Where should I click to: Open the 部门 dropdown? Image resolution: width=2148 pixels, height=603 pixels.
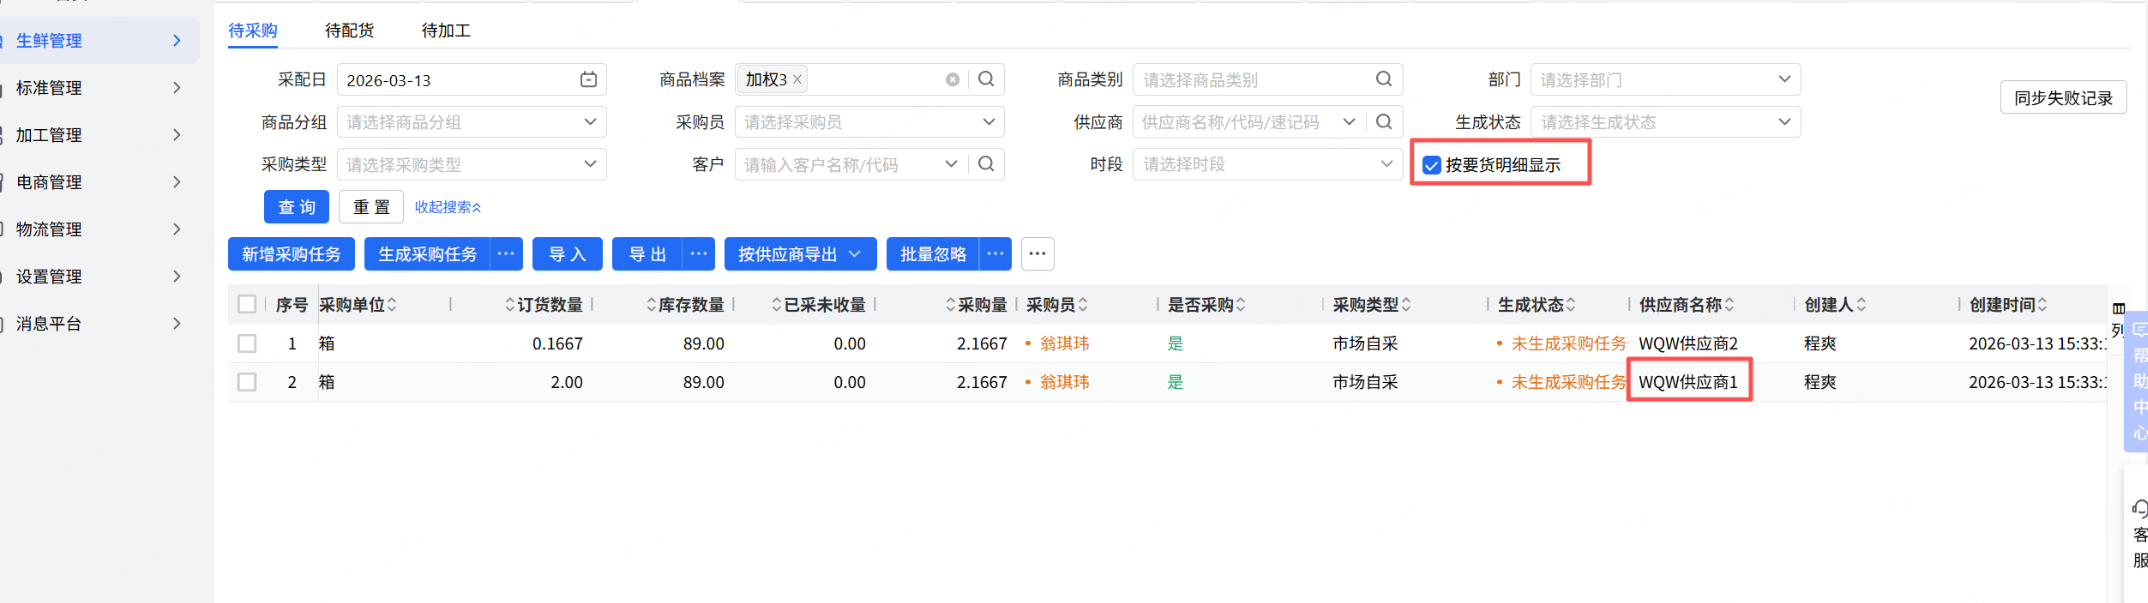[x=1665, y=79]
